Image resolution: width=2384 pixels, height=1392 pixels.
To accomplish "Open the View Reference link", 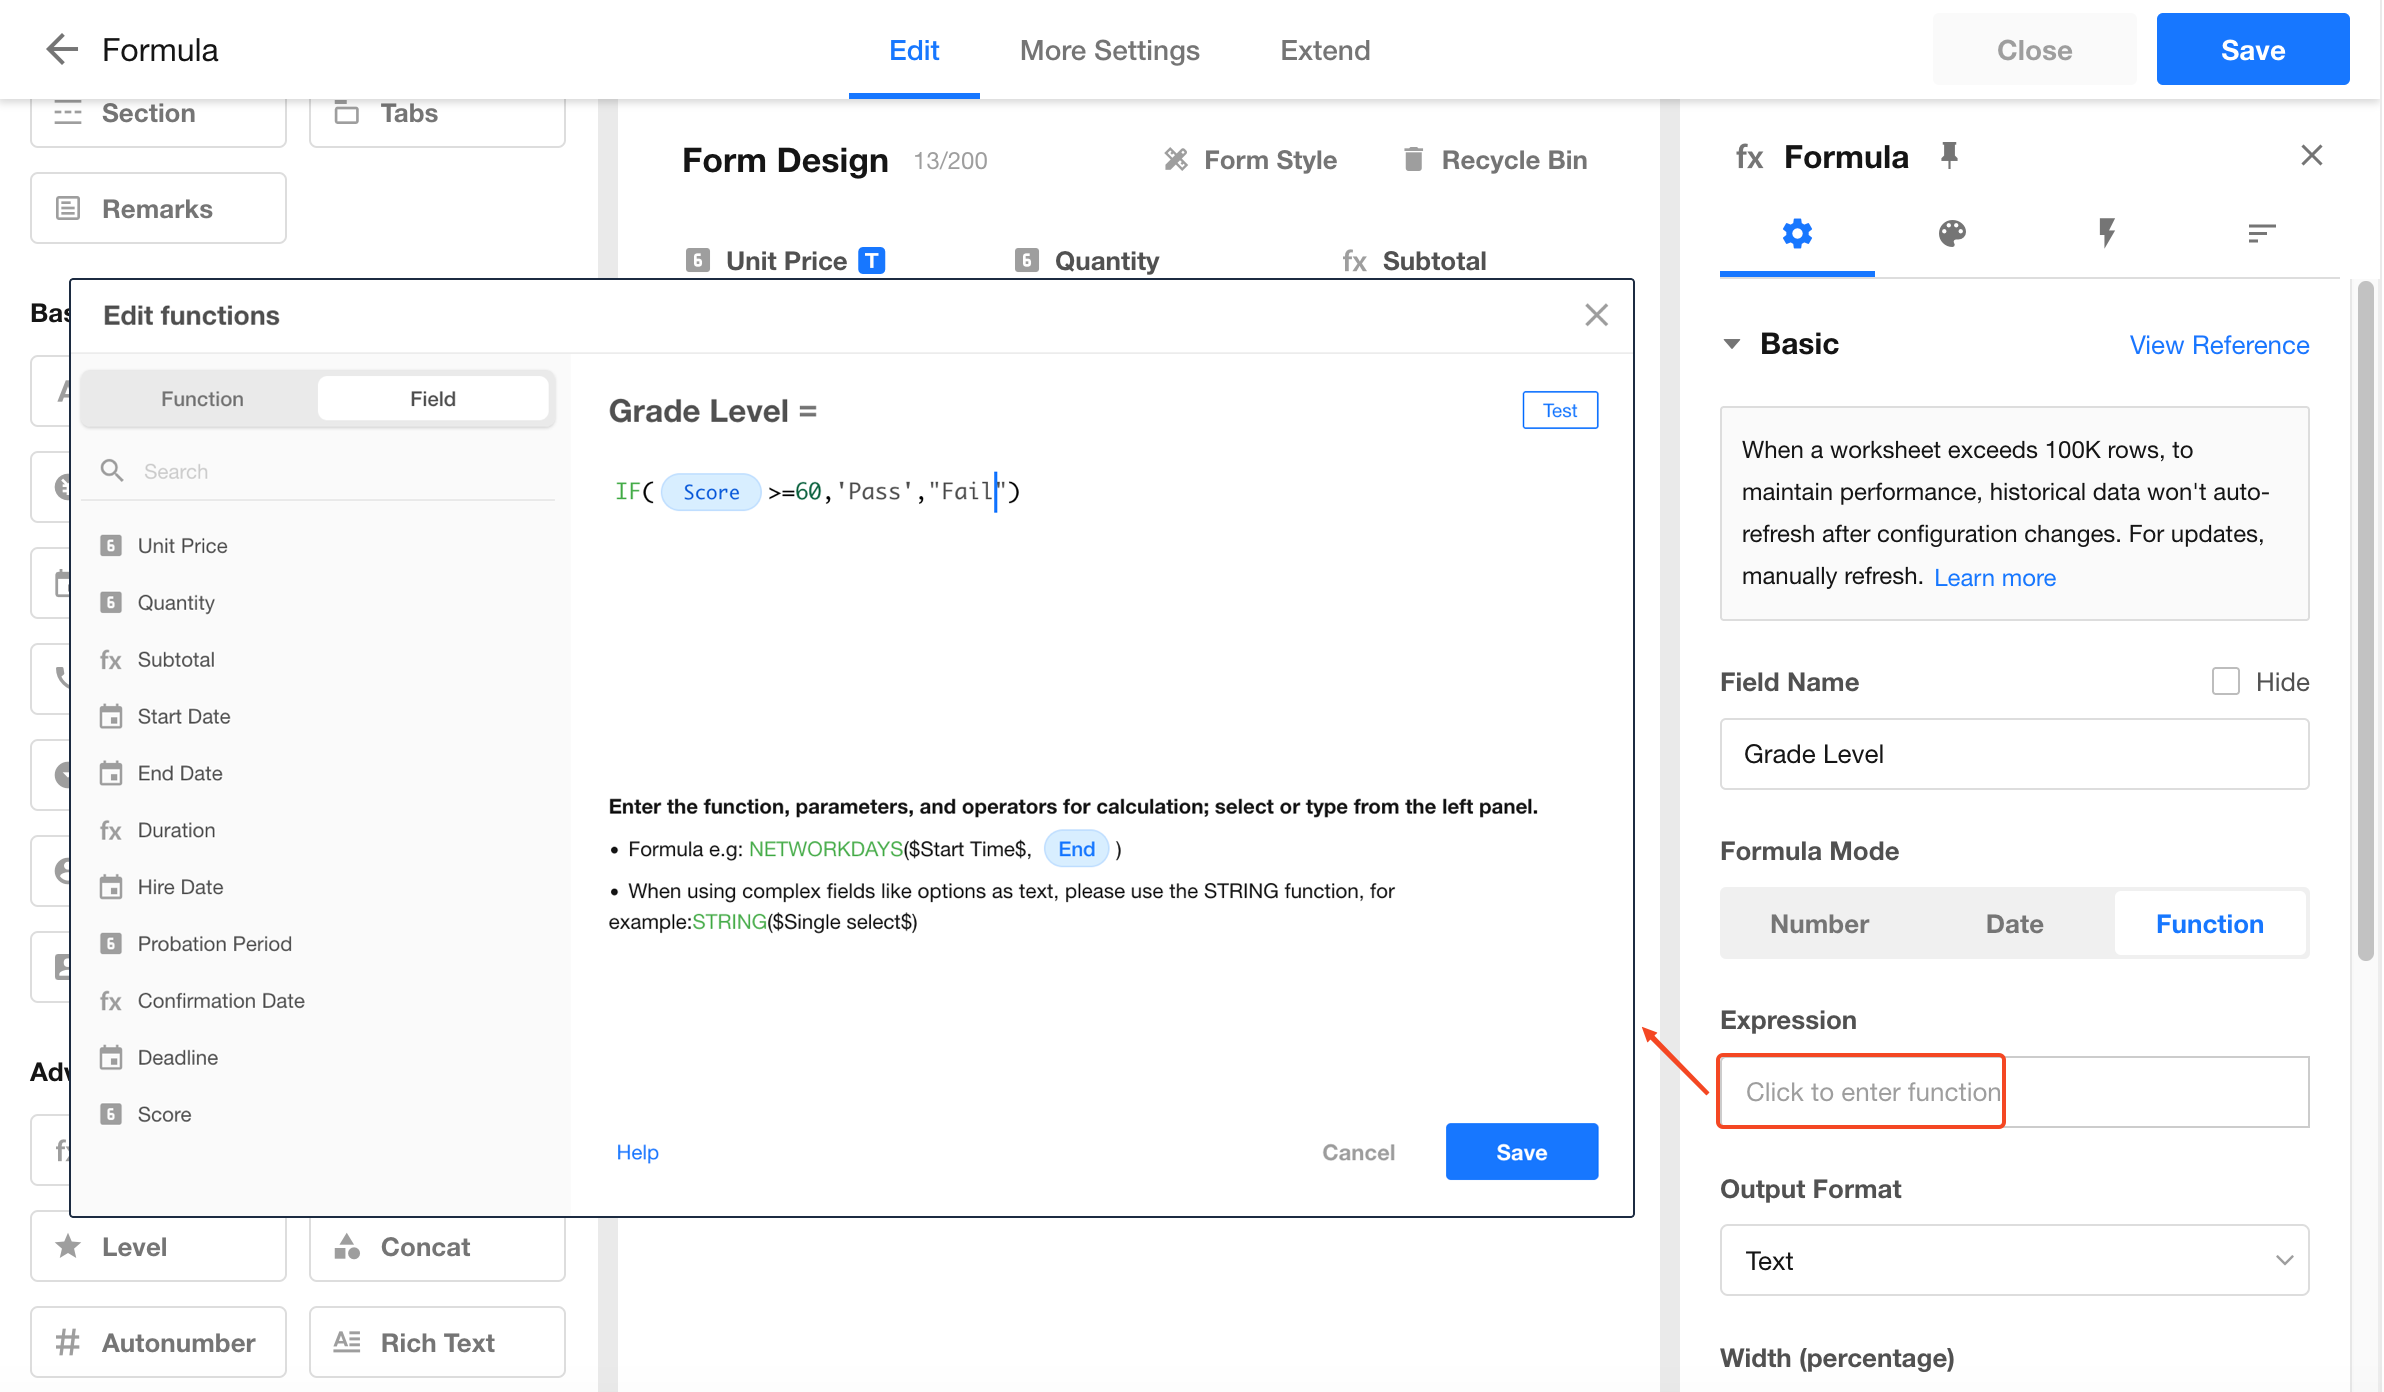I will point(2219,345).
